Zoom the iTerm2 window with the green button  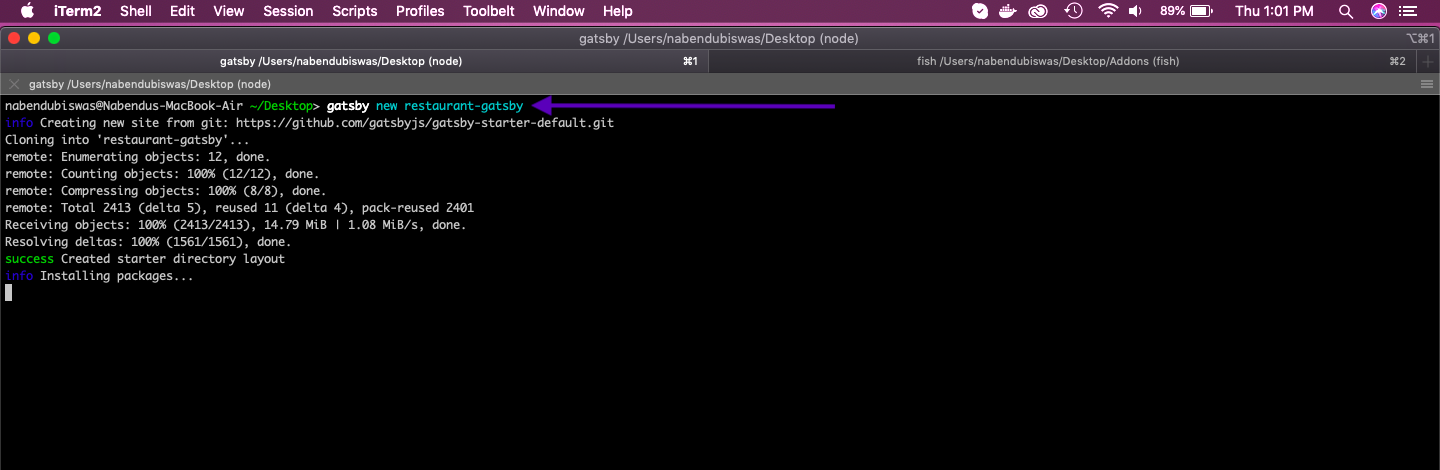(54, 38)
